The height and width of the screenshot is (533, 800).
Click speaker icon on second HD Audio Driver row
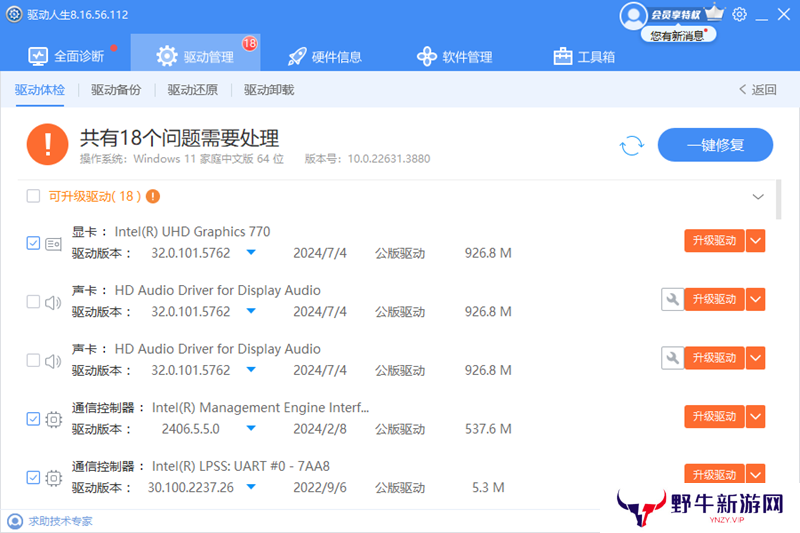point(53,362)
